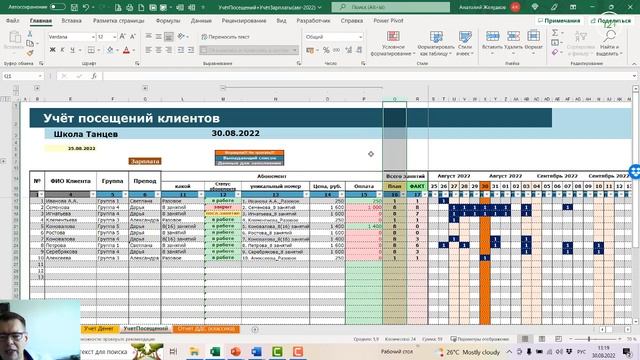
Task: Increase font size with larger A icon
Action: [x=122, y=37]
